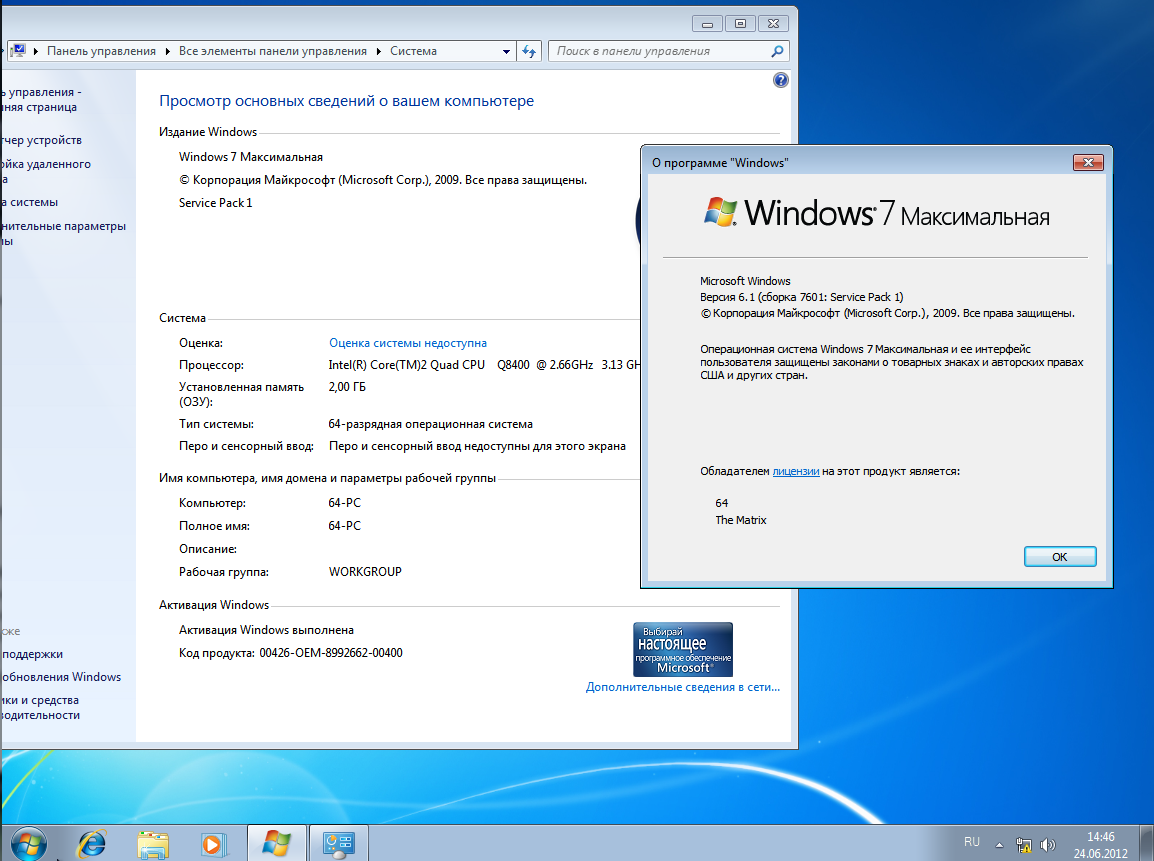This screenshot has width=1154, height=861.
Task: Expand the arrow before Панель управления breadcrumb
Action: (36, 51)
